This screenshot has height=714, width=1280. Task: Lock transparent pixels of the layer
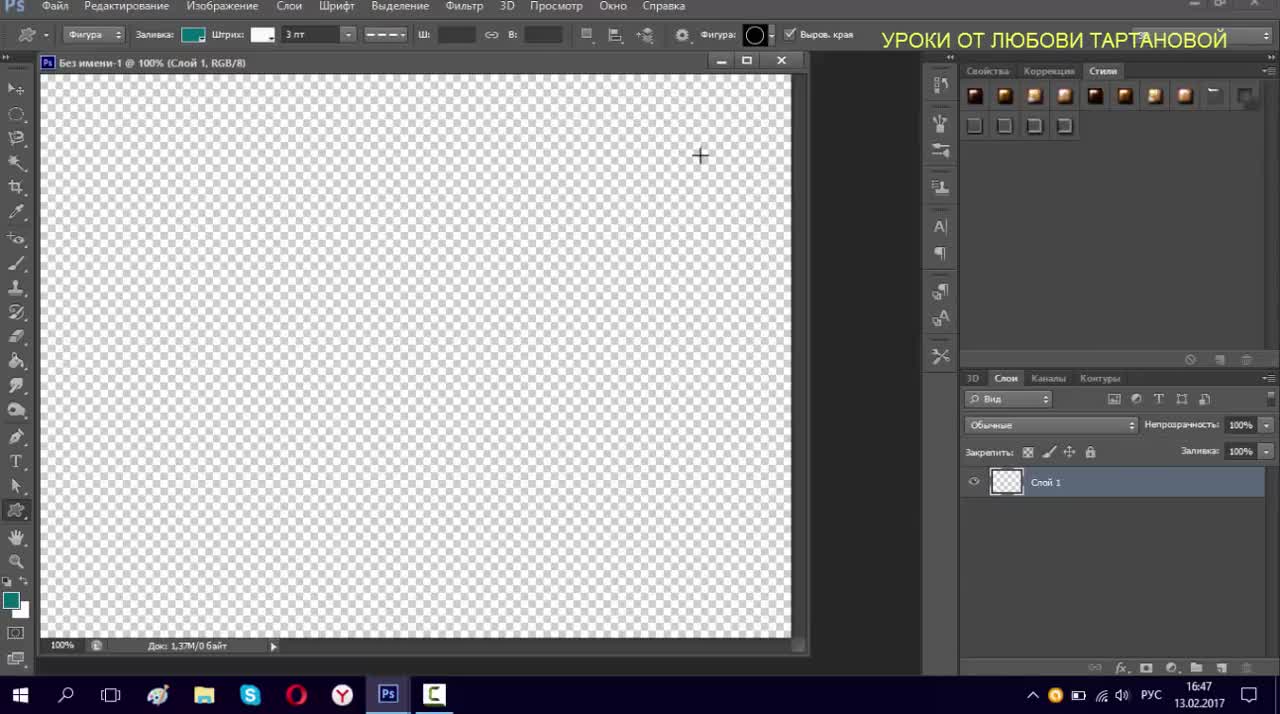coord(1028,452)
